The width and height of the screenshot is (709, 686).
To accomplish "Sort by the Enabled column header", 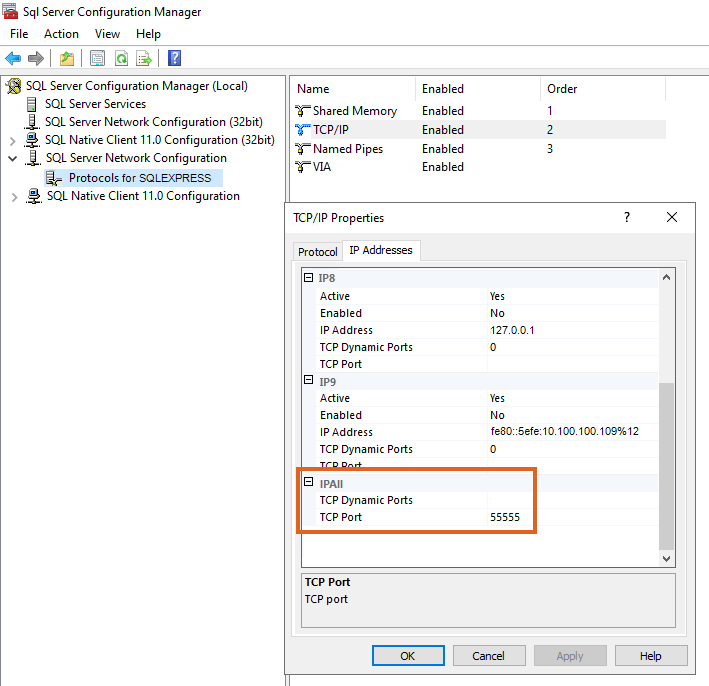I will (478, 89).
